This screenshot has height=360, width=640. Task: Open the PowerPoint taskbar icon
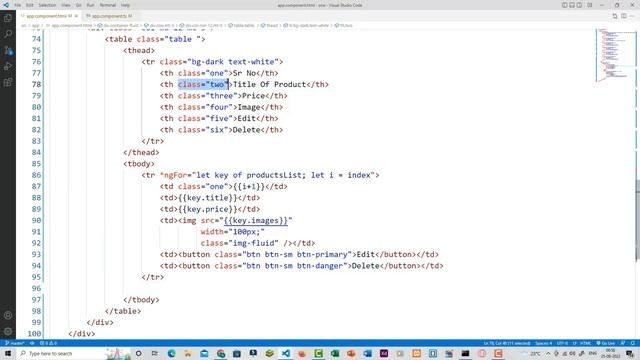[351, 353]
